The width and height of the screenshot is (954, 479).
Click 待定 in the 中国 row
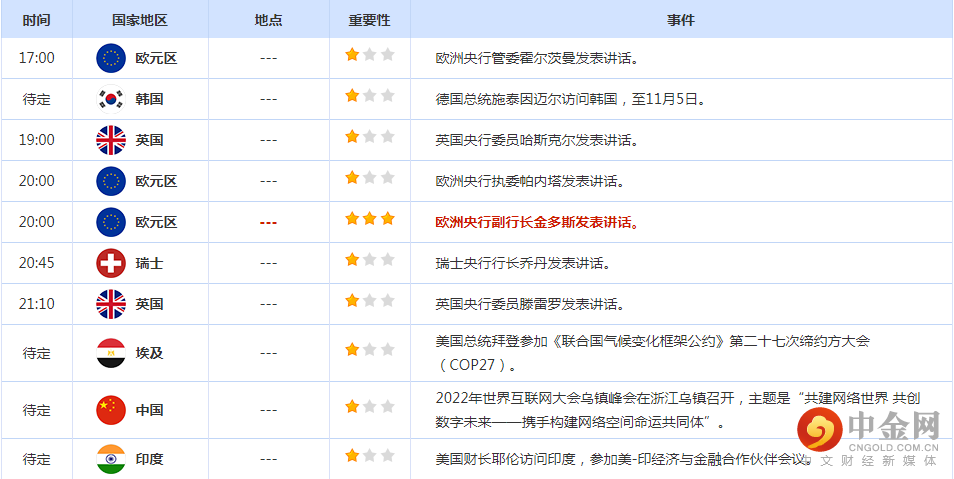[x=37, y=410]
